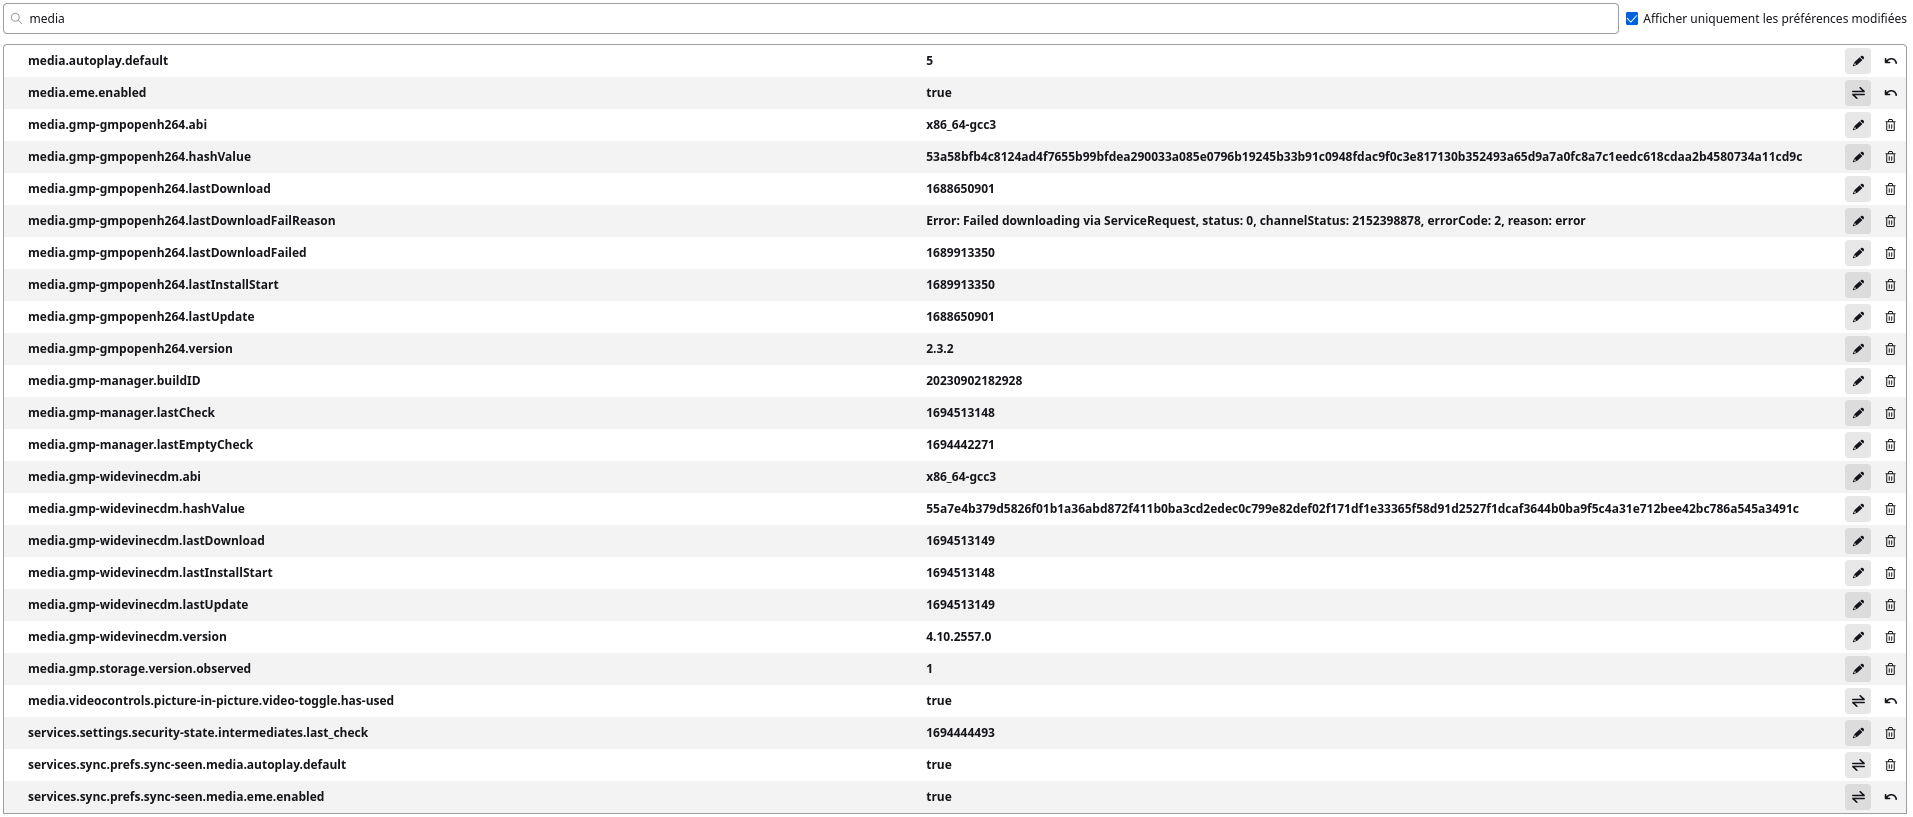1913x817 pixels.
Task: Select the media.gmp-manager.lastCheck preference name
Action: click(121, 413)
